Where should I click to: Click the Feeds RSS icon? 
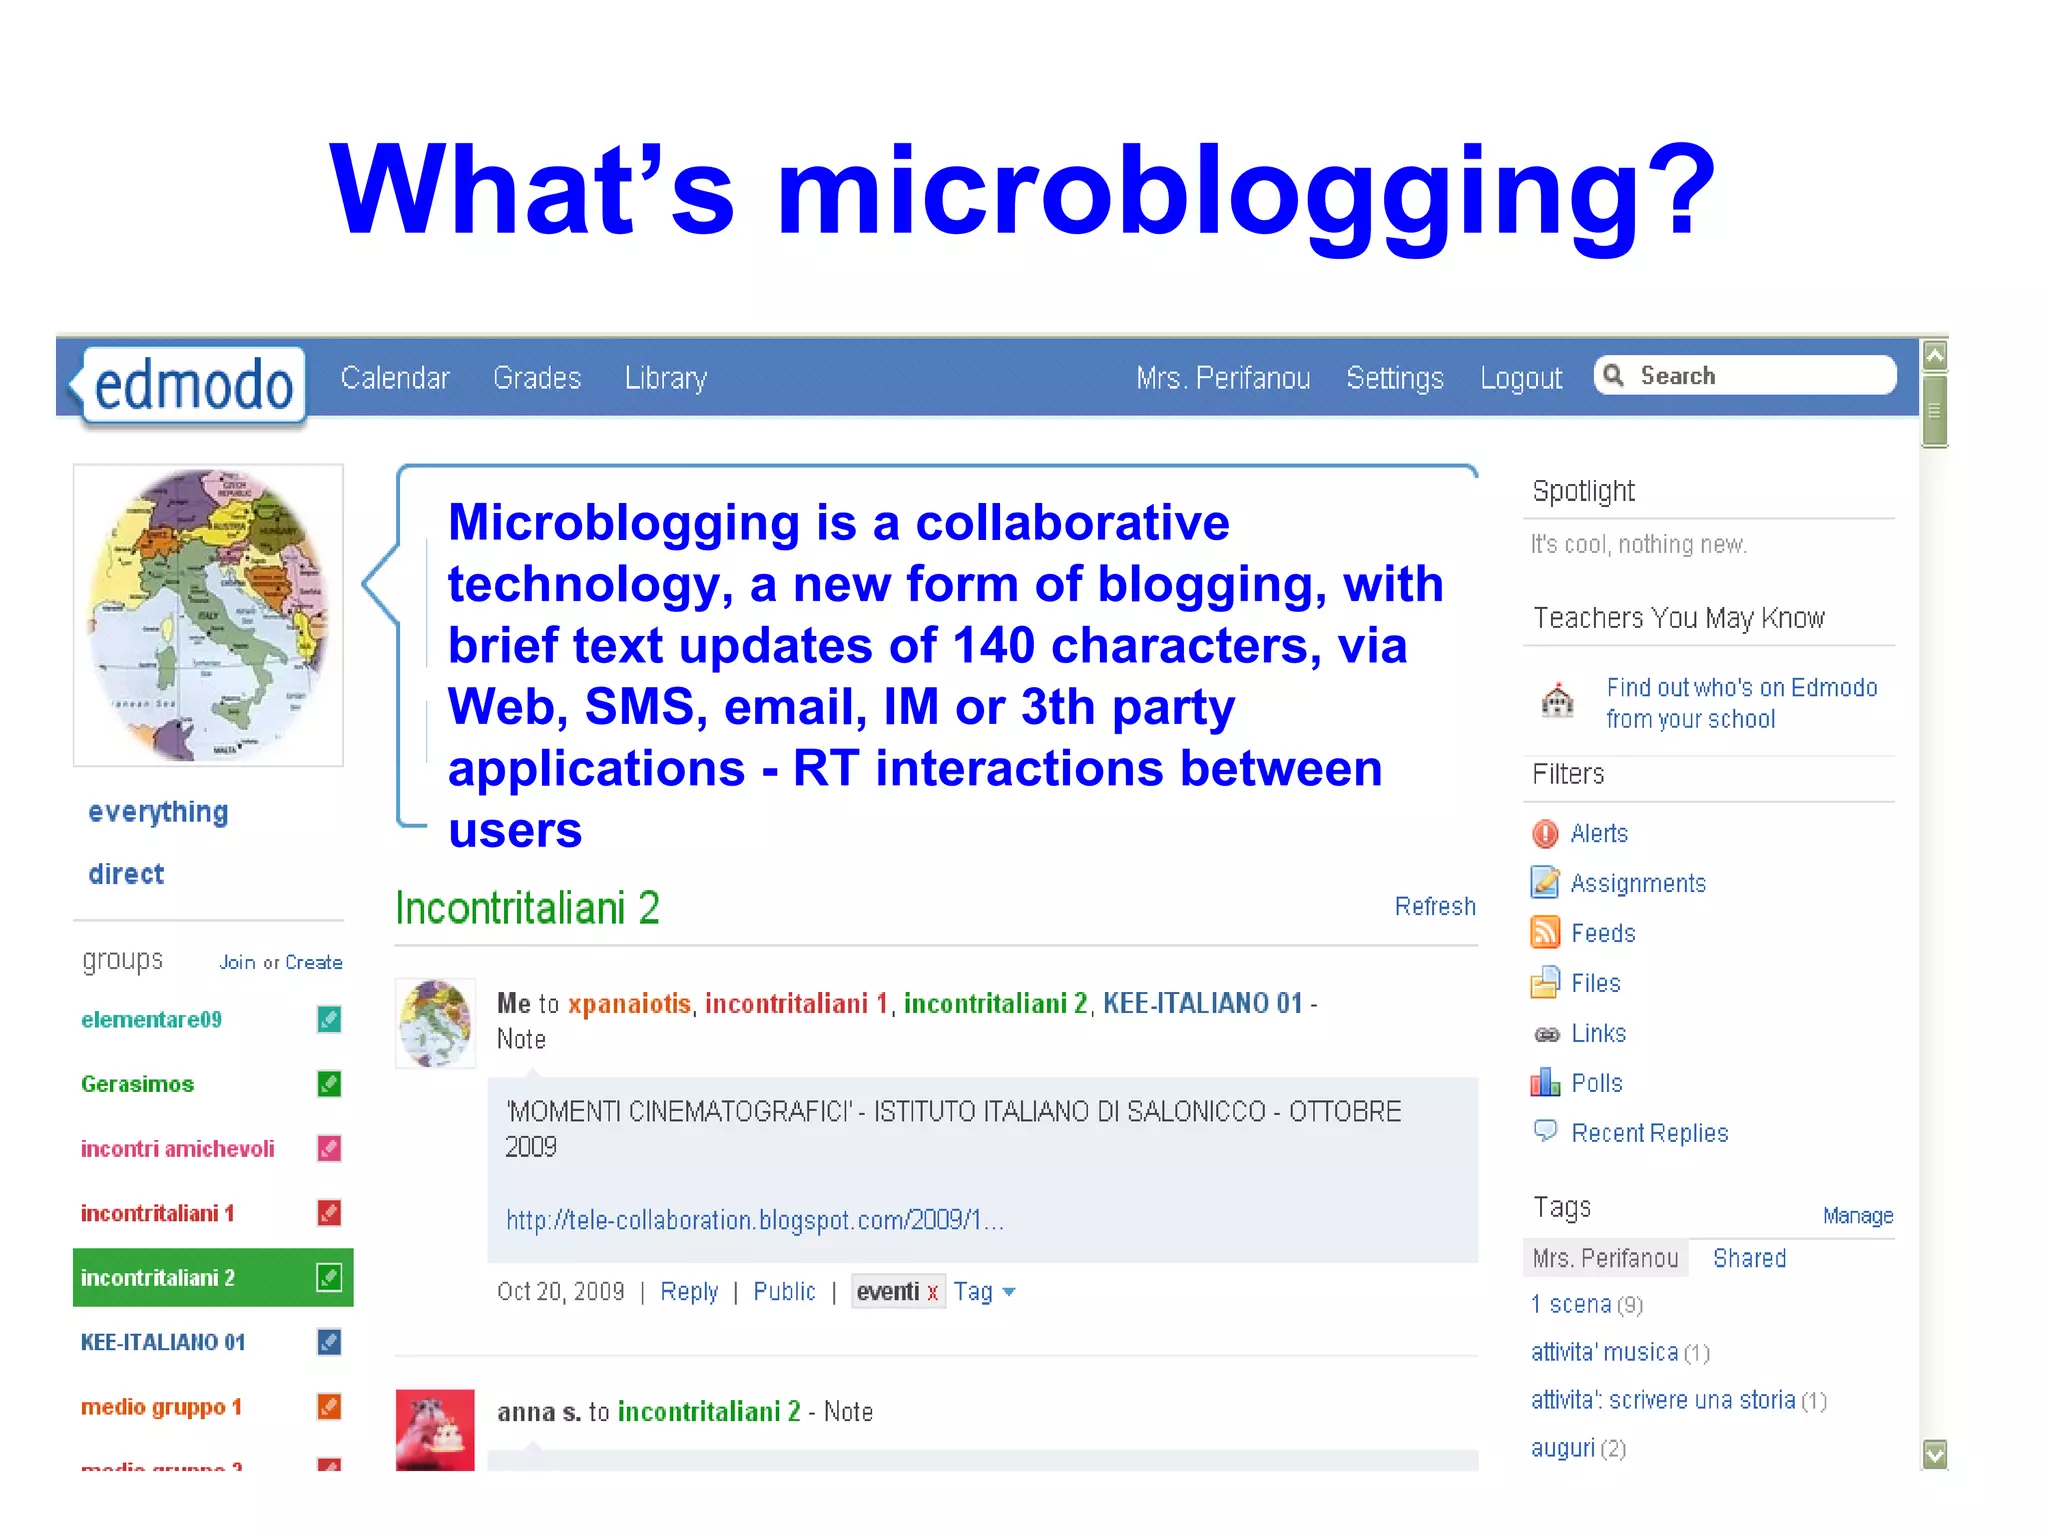1545,932
